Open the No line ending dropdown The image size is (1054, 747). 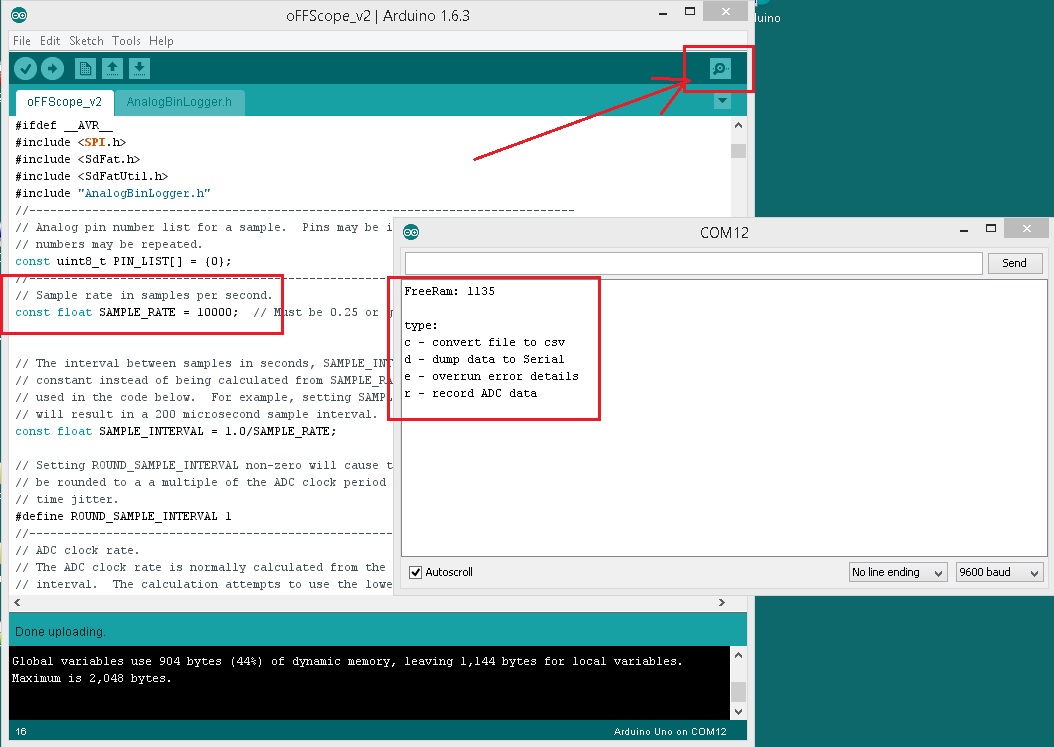[x=897, y=572]
